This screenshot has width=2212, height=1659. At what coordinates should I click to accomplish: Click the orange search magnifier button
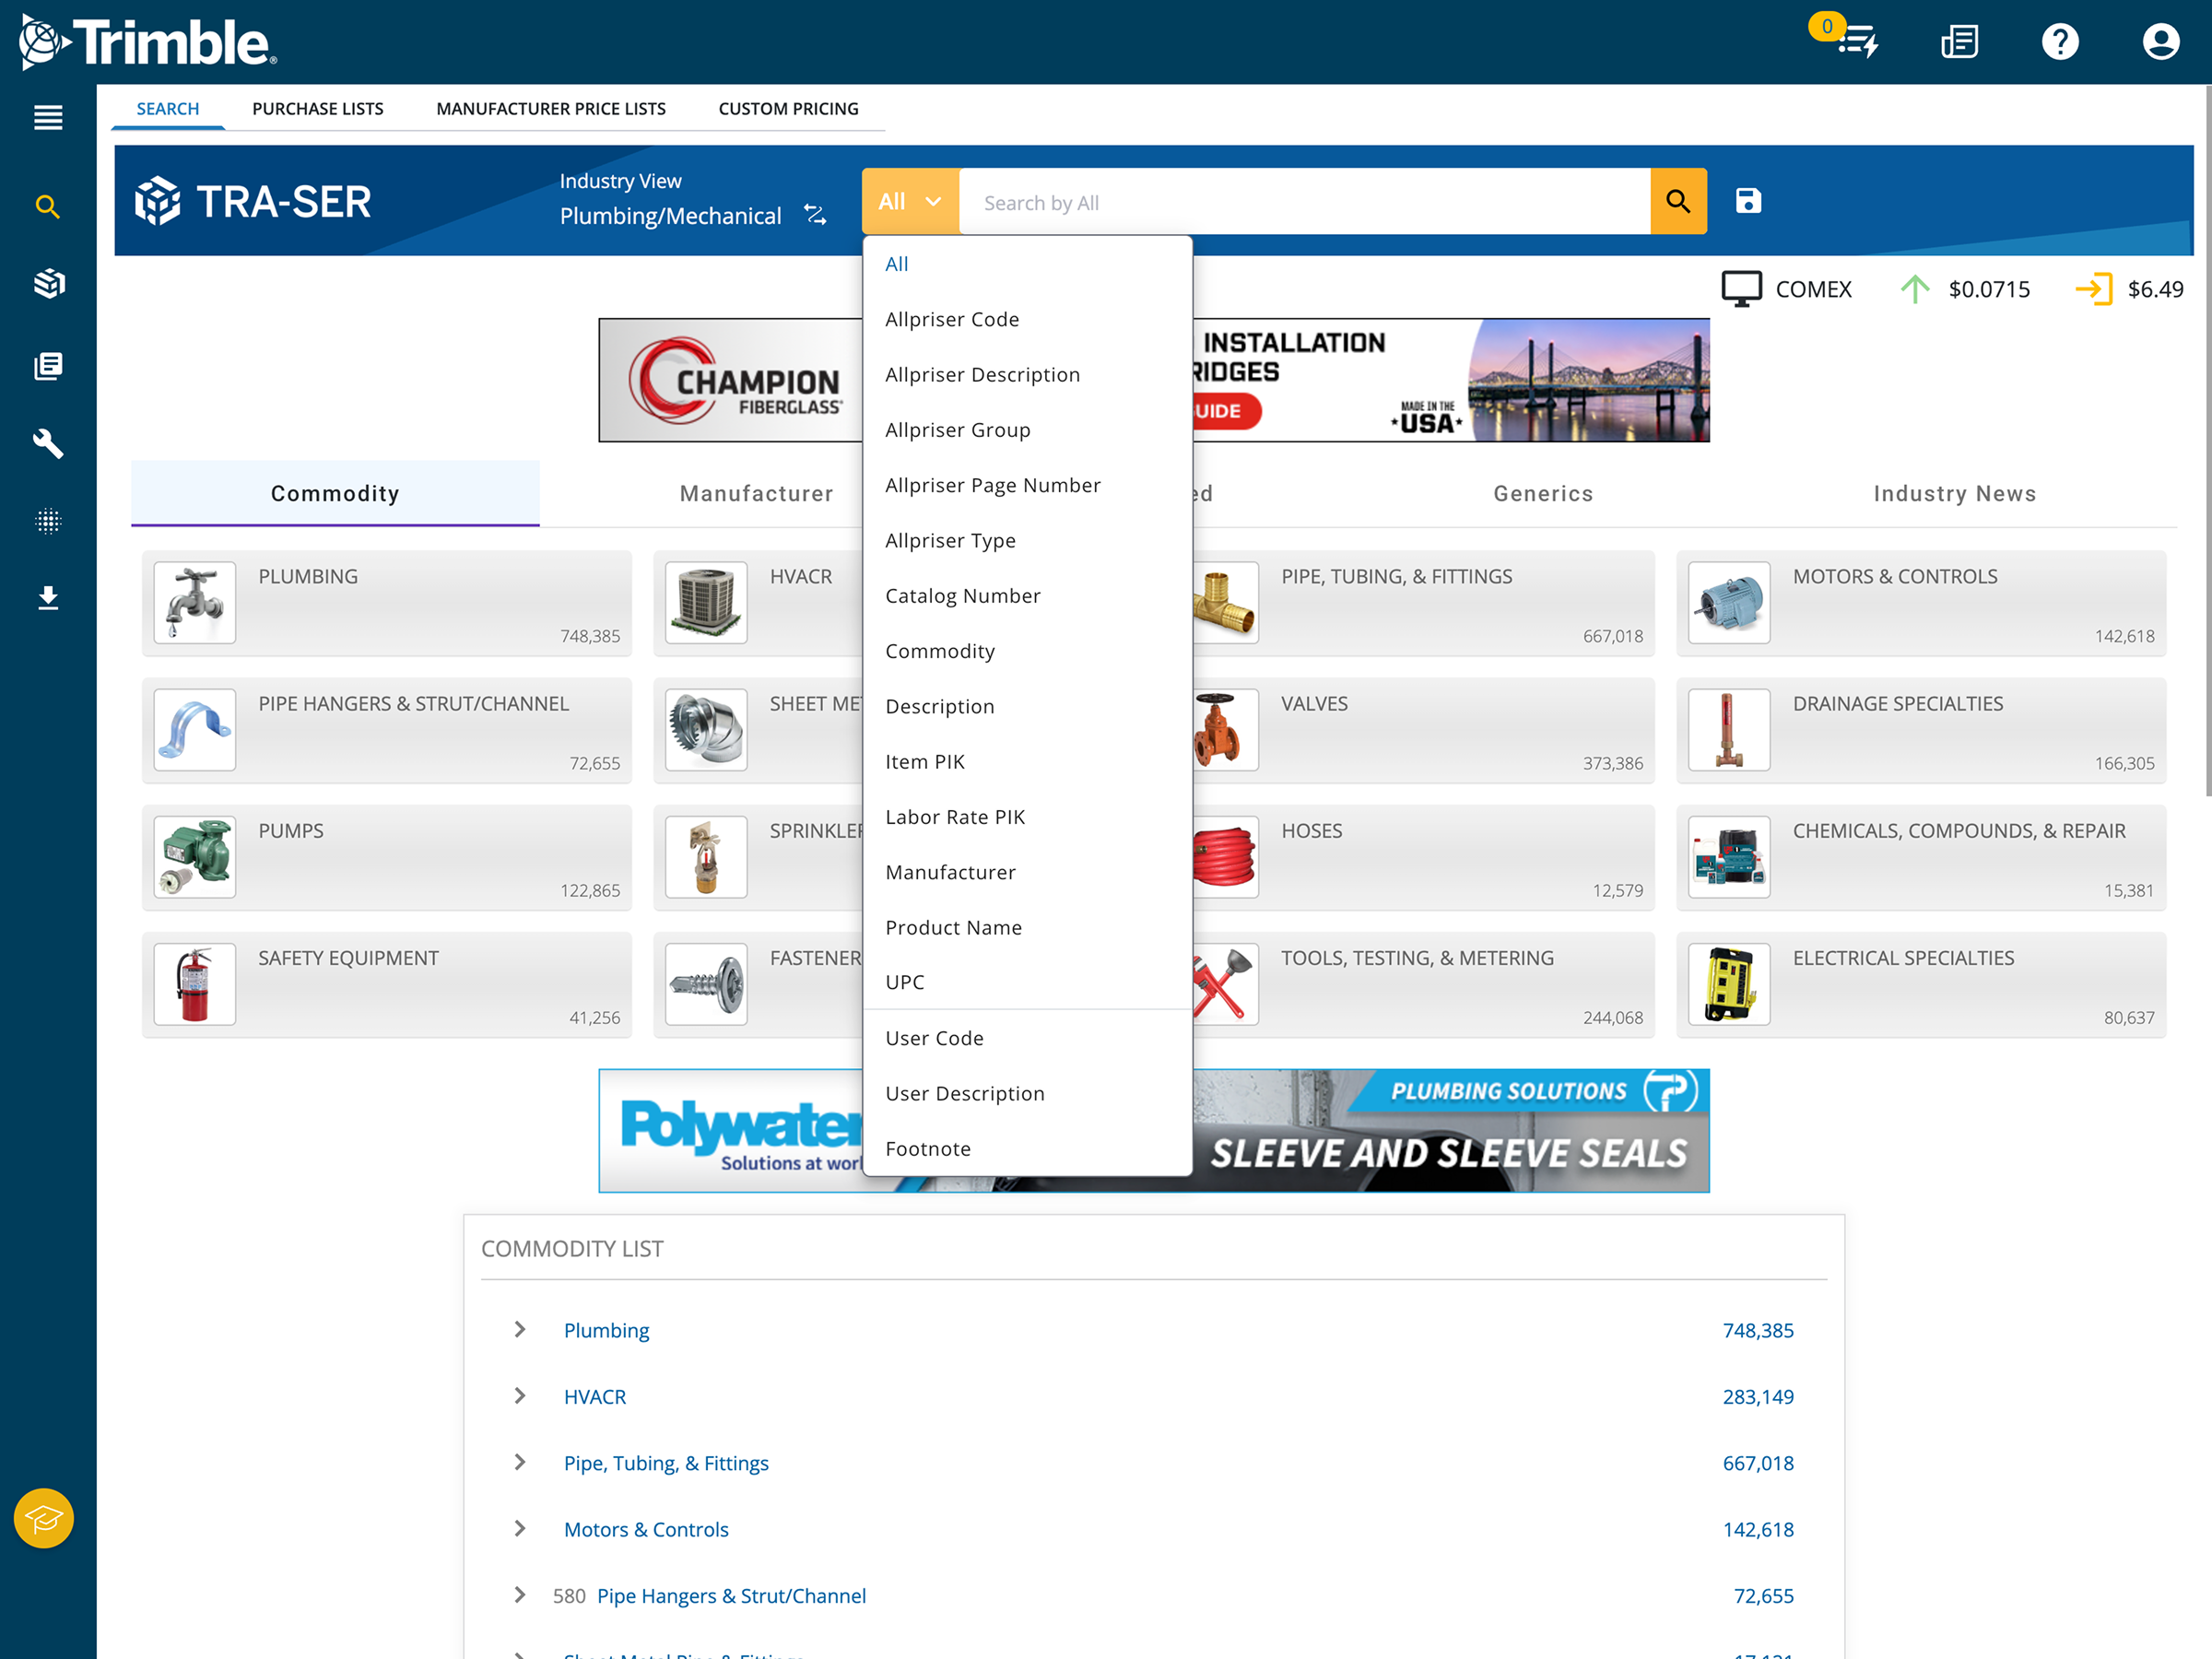(x=1678, y=201)
